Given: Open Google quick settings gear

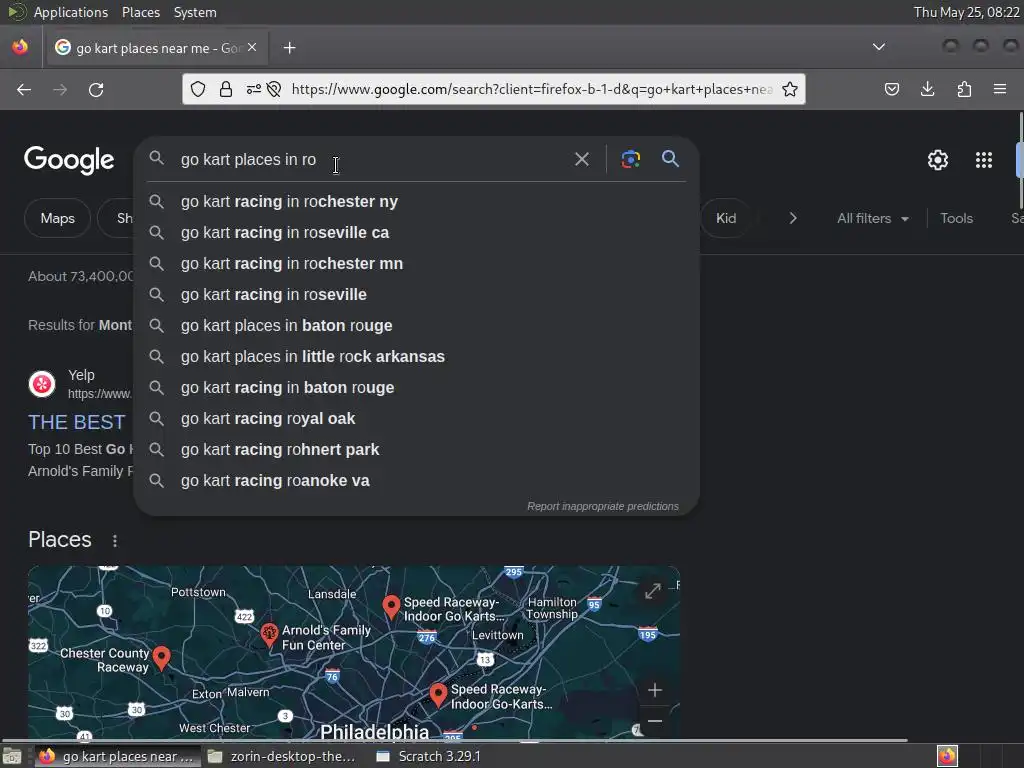Looking at the screenshot, I should click(938, 160).
